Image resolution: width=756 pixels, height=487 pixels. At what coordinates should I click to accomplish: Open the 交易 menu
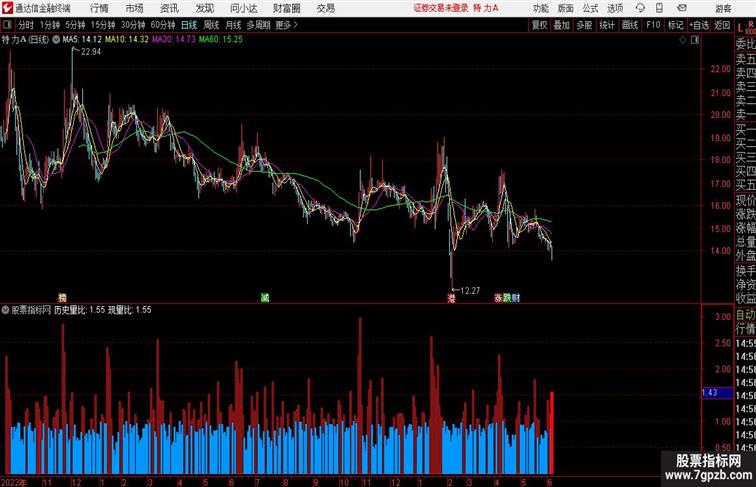click(325, 8)
